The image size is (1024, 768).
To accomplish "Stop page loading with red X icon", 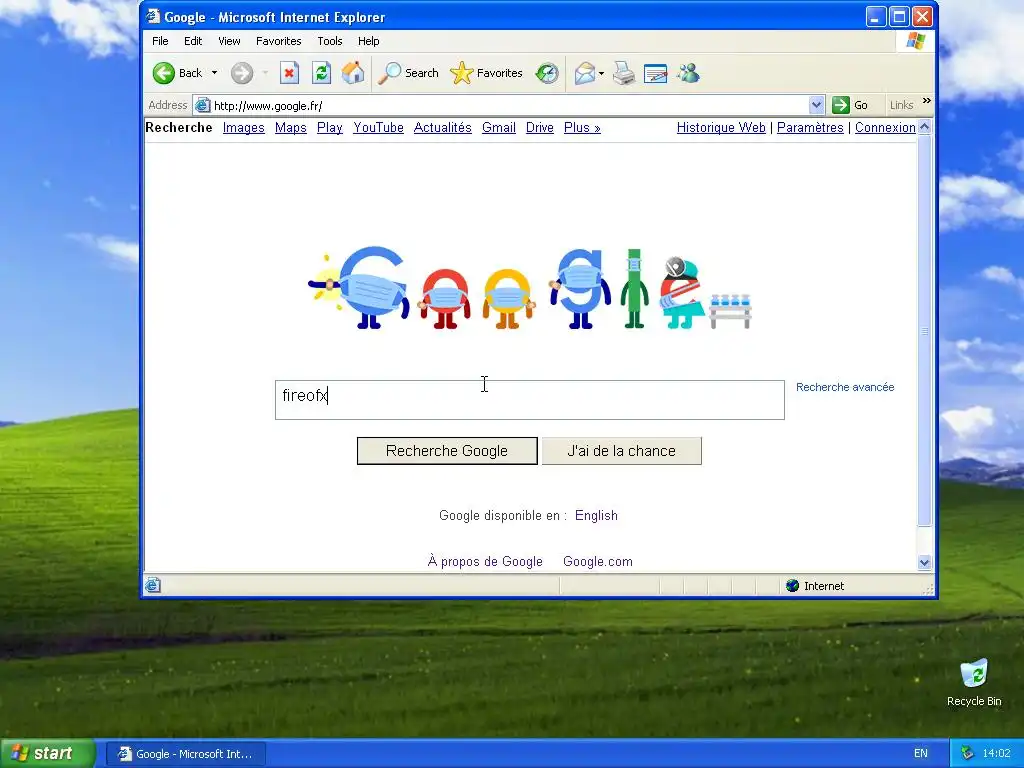I will (289, 73).
